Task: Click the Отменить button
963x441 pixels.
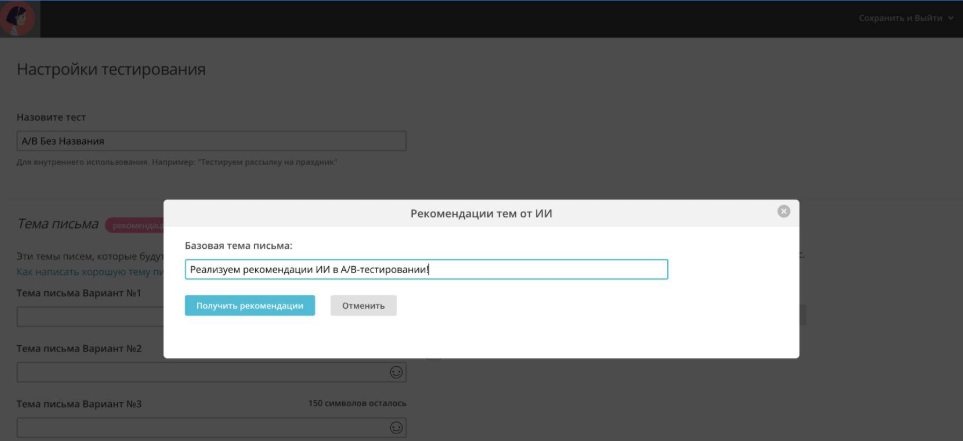Action: pos(364,305)
